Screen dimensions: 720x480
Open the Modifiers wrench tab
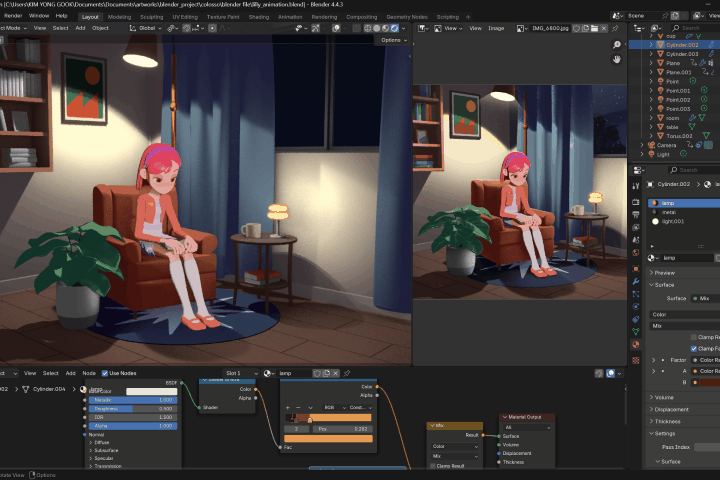click(636, 282)
